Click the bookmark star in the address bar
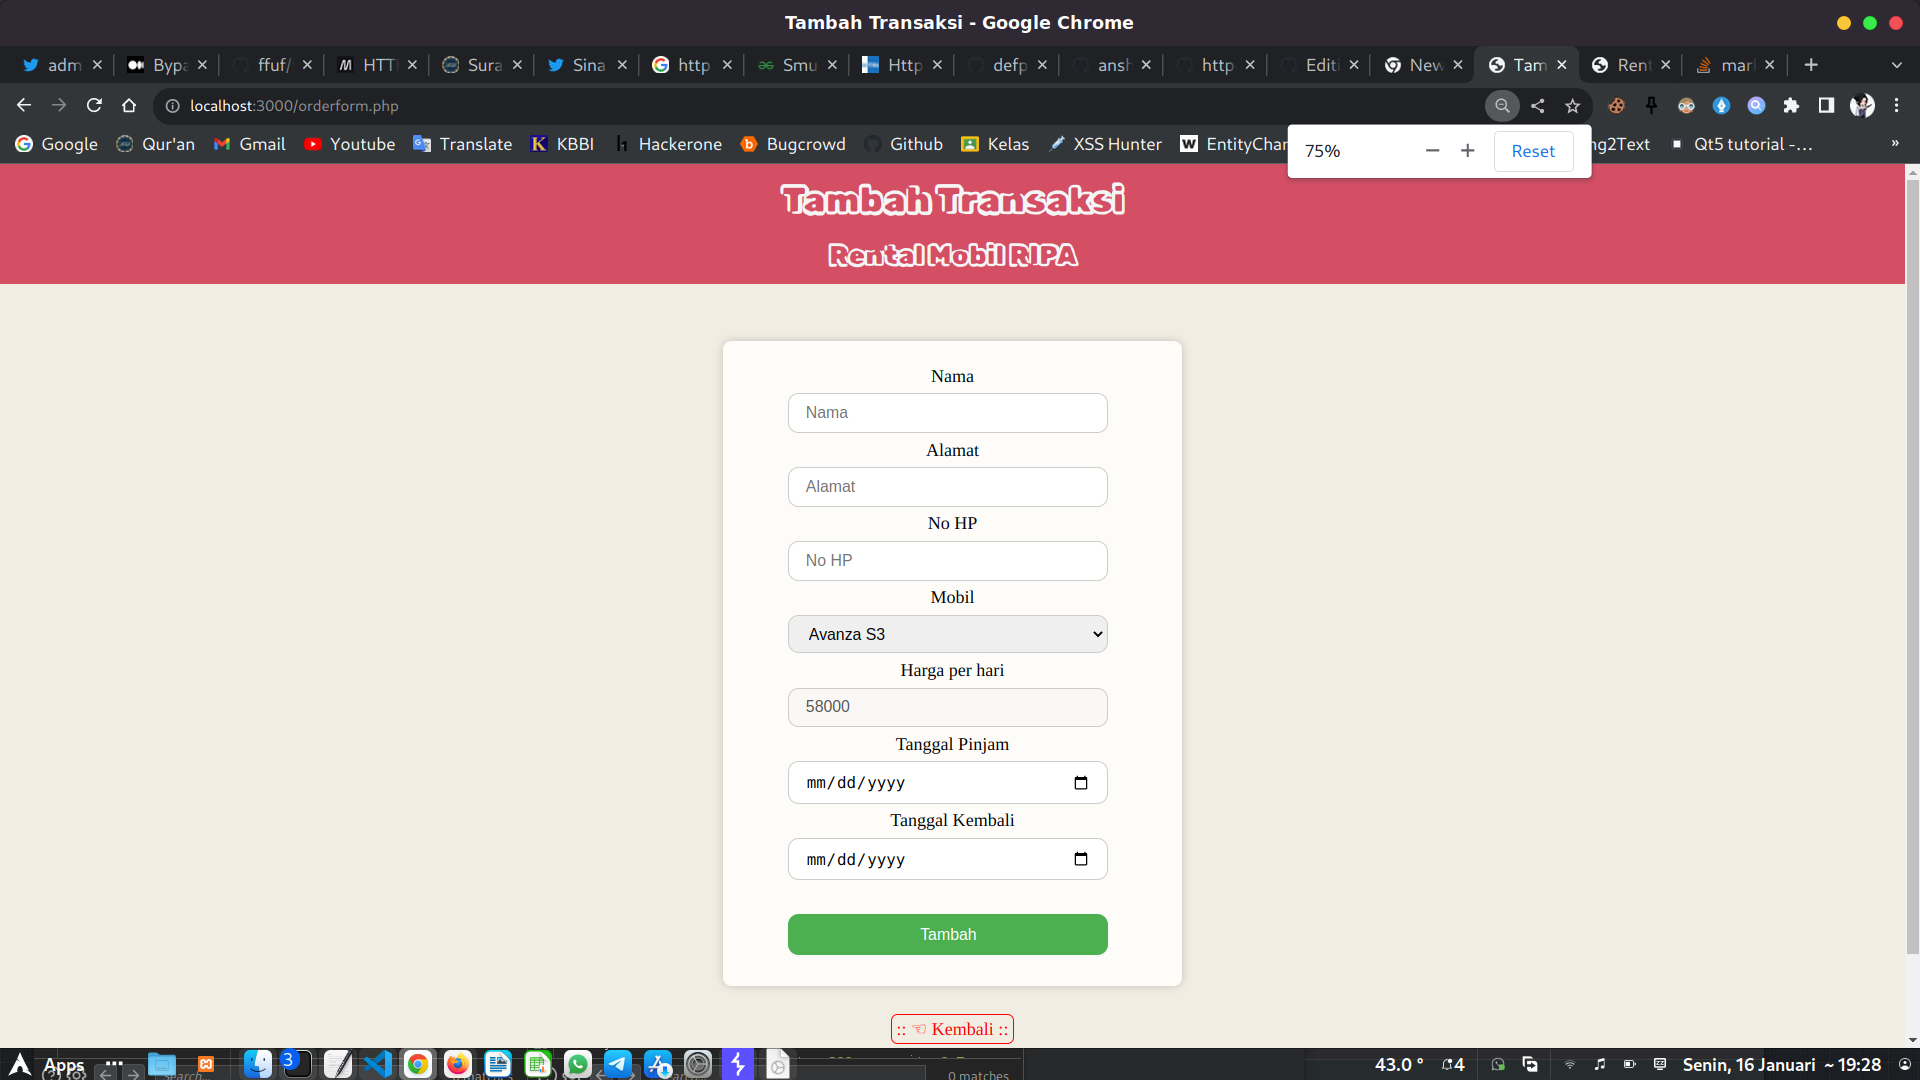This screenshot has width=1920, height=1080. pos(1572,105)
